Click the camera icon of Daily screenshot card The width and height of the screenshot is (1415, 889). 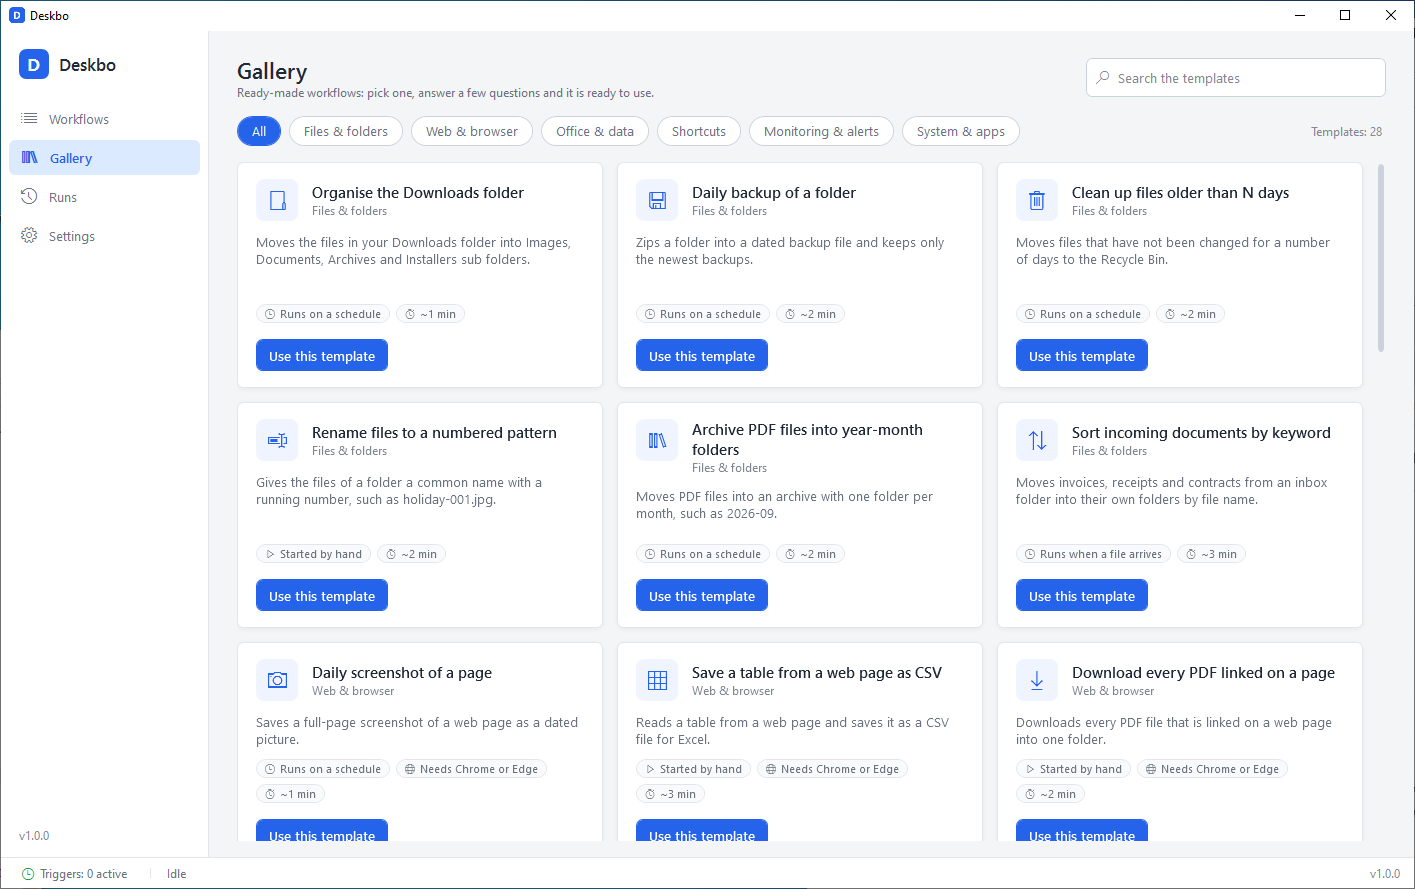[x=277, y=680]
